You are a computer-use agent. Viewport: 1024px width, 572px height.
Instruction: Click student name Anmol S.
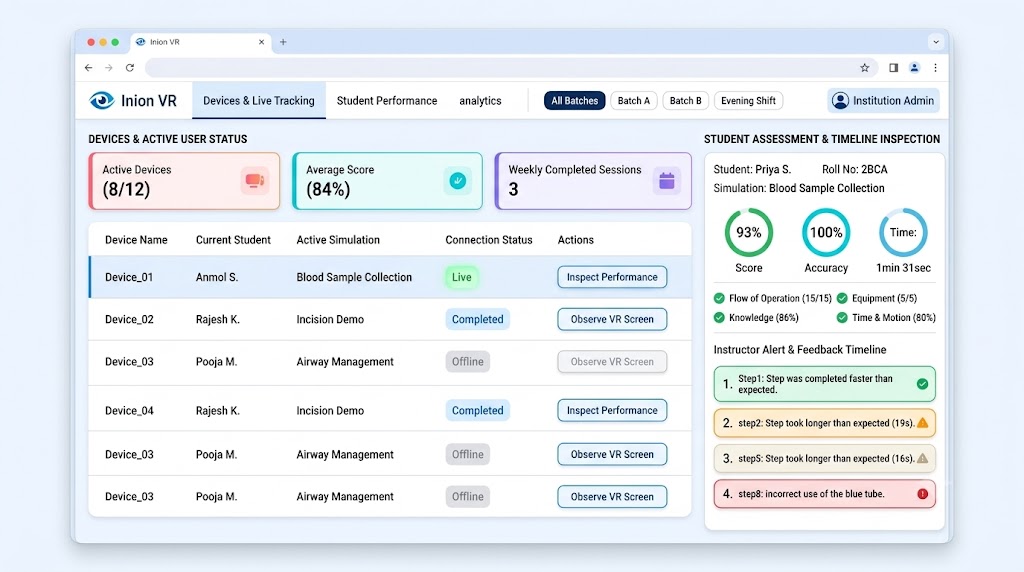[217, 277]
